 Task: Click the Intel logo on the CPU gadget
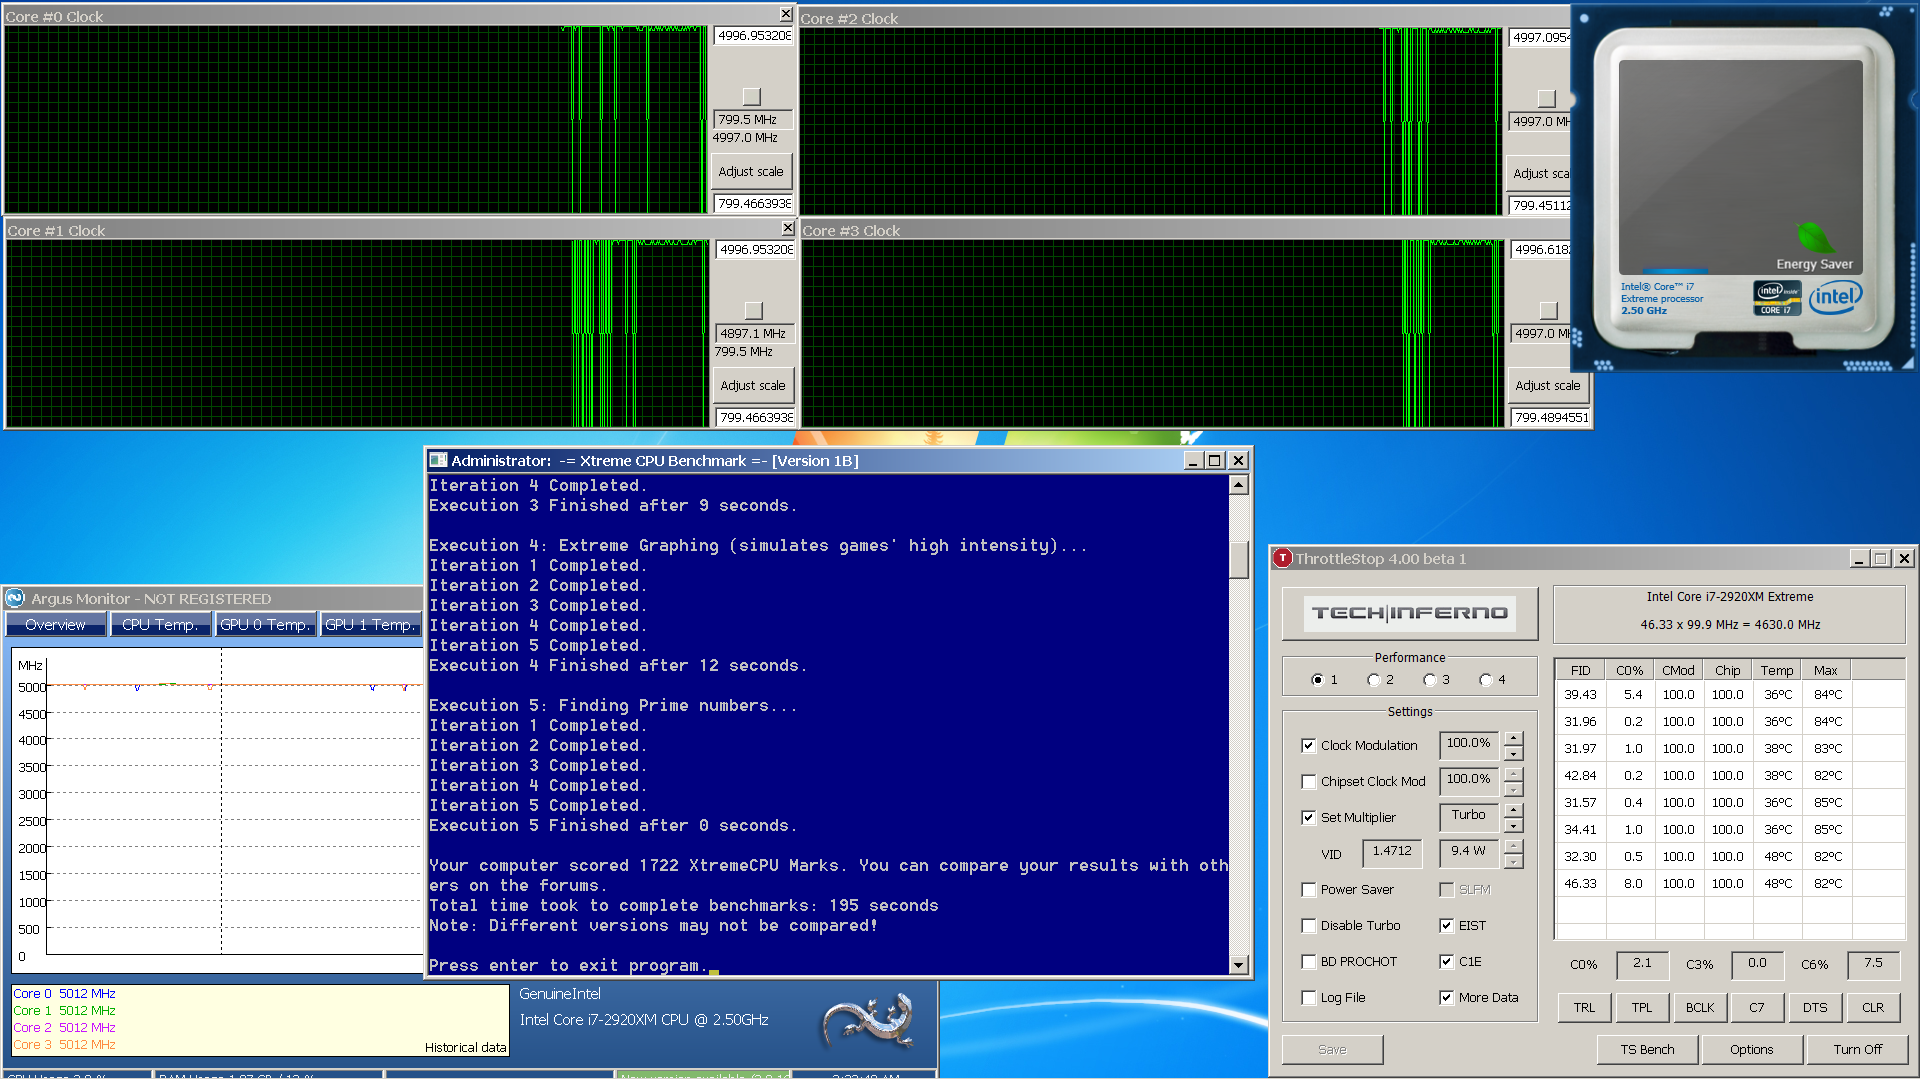pyautogui.click(x=1836, y=297)
